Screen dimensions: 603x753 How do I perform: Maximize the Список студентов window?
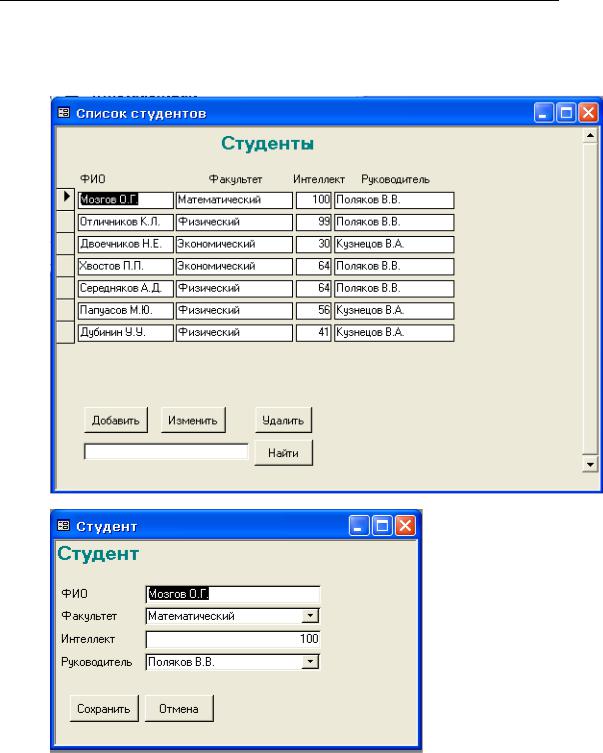pyautogui.click(x=566, y=113)
